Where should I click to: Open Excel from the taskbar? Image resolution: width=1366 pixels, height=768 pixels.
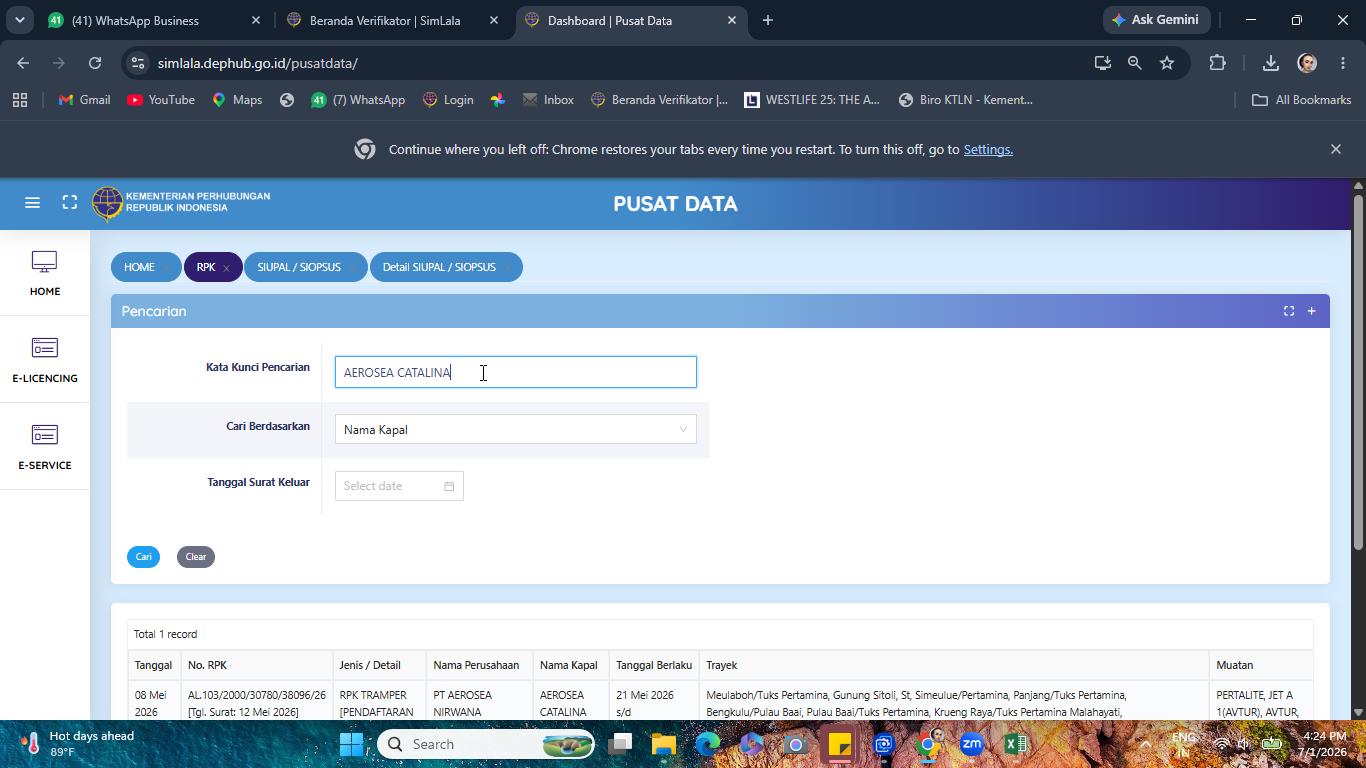click(1016, 744)
